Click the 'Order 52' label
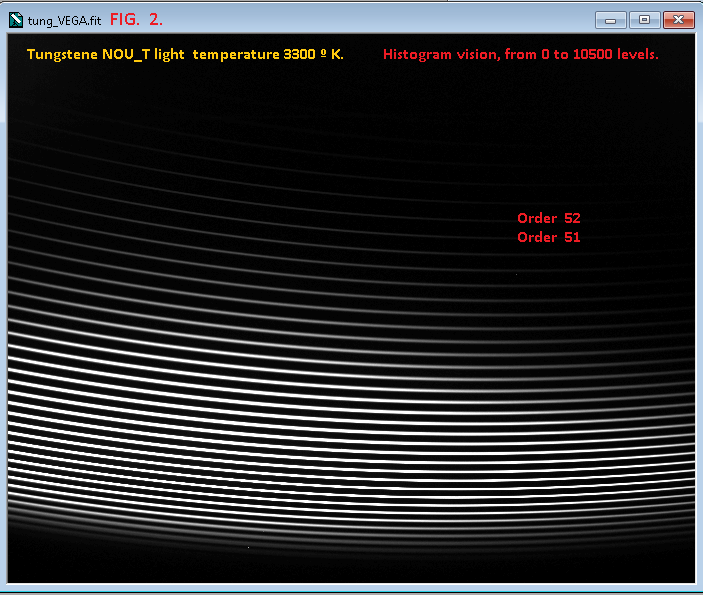This screenshot has height=595, width=704. [549, 218]
